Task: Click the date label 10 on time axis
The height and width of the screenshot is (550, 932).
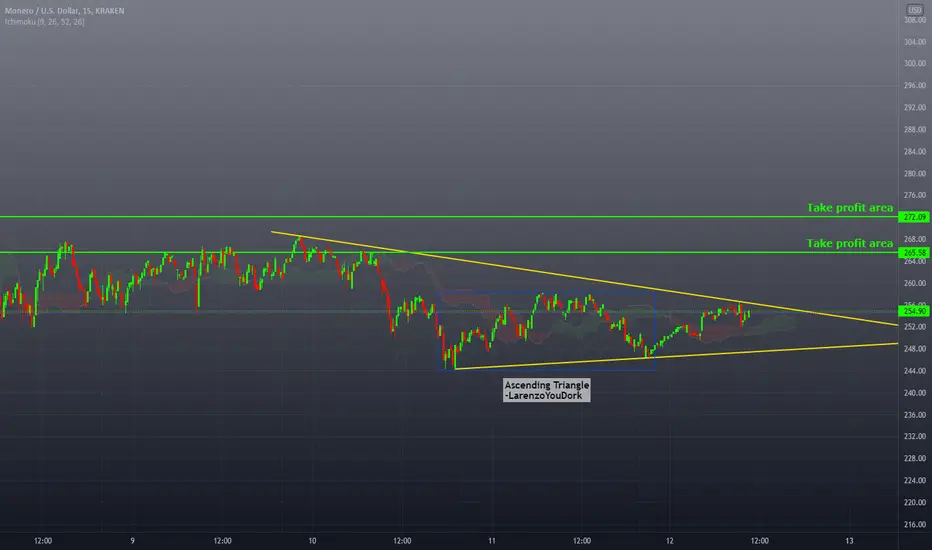Action: (312, 540)
